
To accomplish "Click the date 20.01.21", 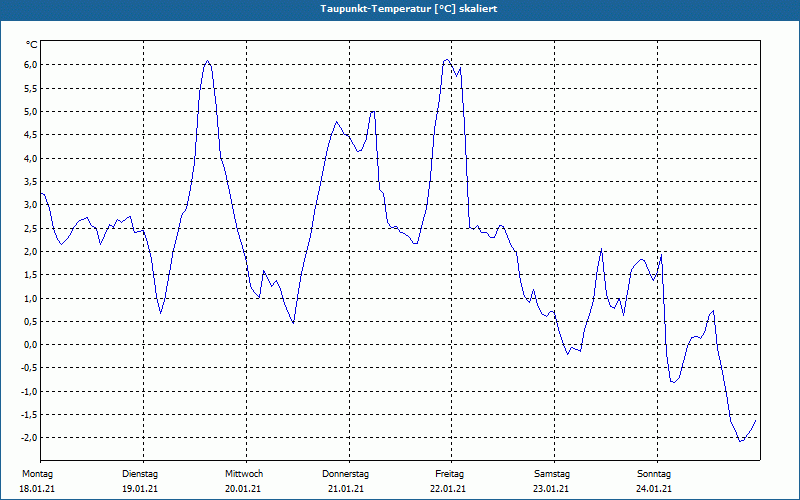I will click(243, 489).
